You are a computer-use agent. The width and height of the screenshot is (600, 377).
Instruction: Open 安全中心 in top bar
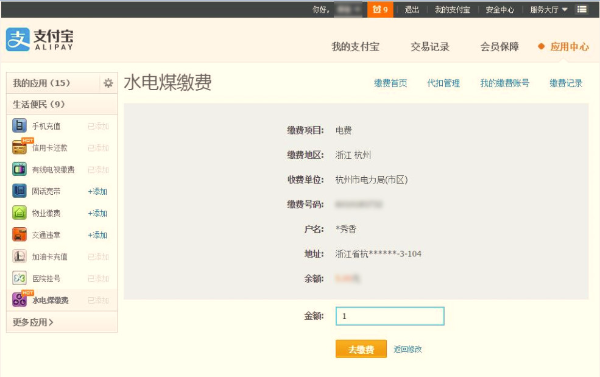click(500, 10)
